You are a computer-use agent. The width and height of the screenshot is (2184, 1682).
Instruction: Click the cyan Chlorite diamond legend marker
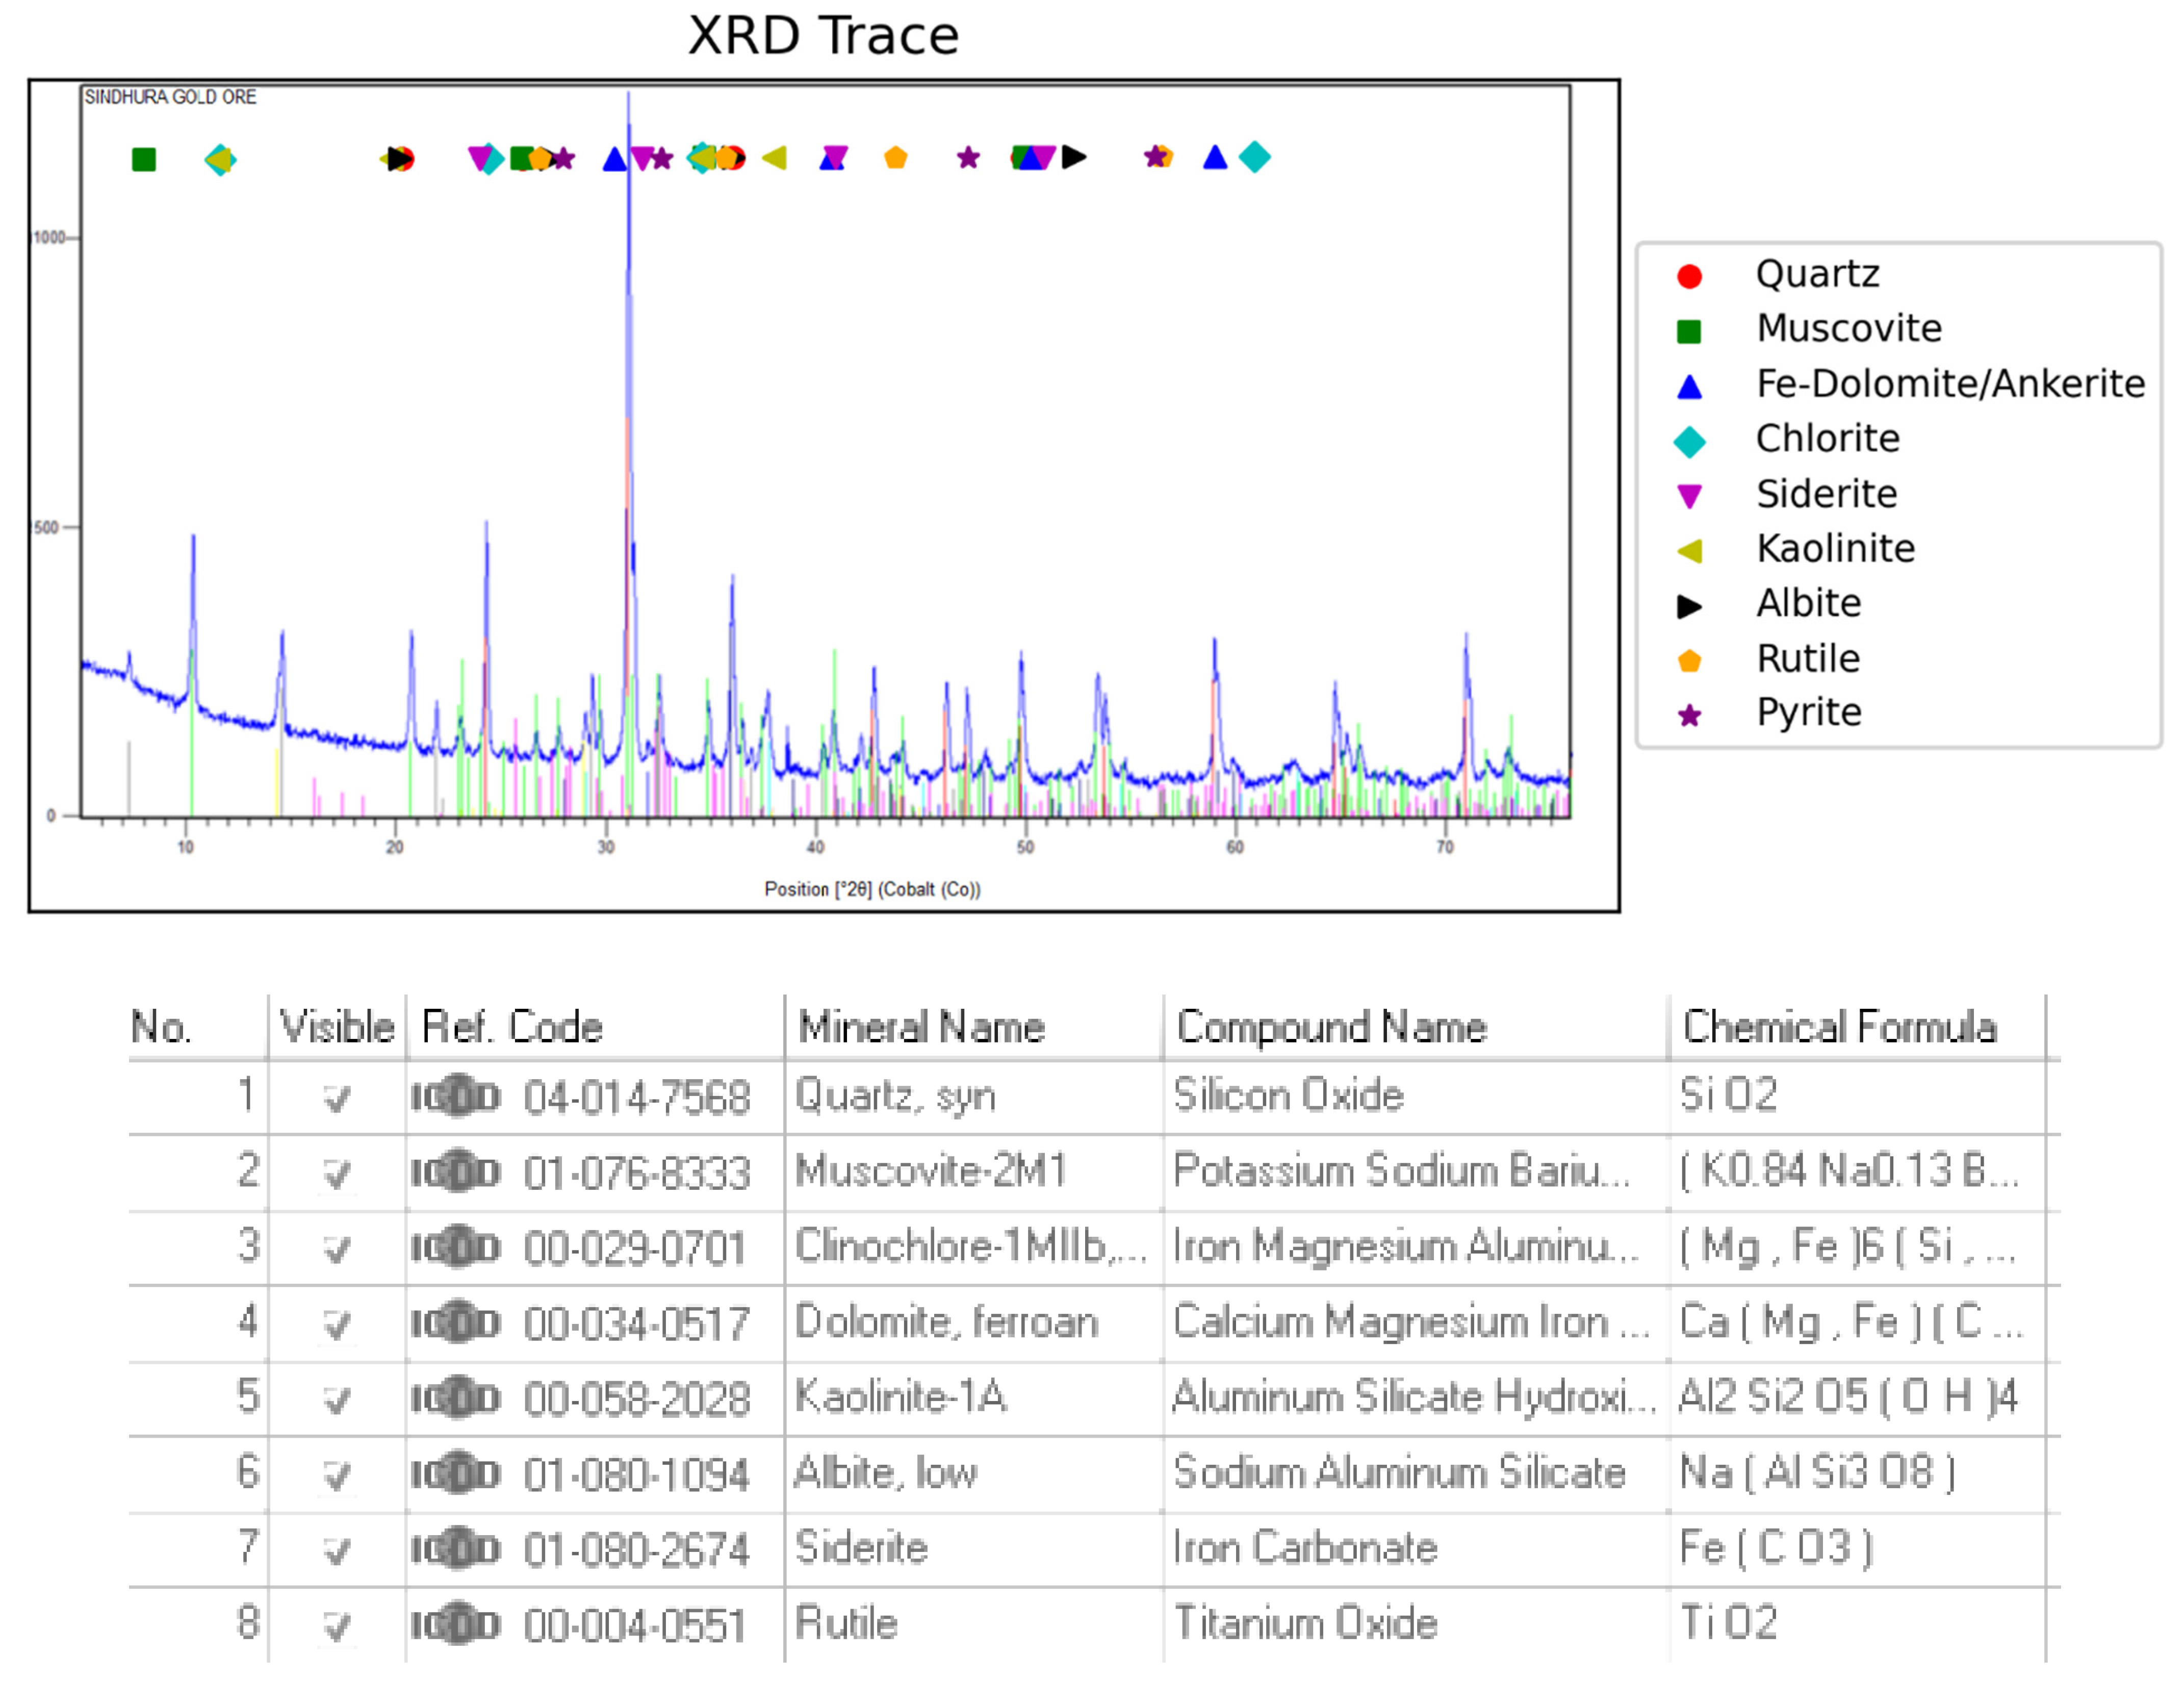point(1689,441)
